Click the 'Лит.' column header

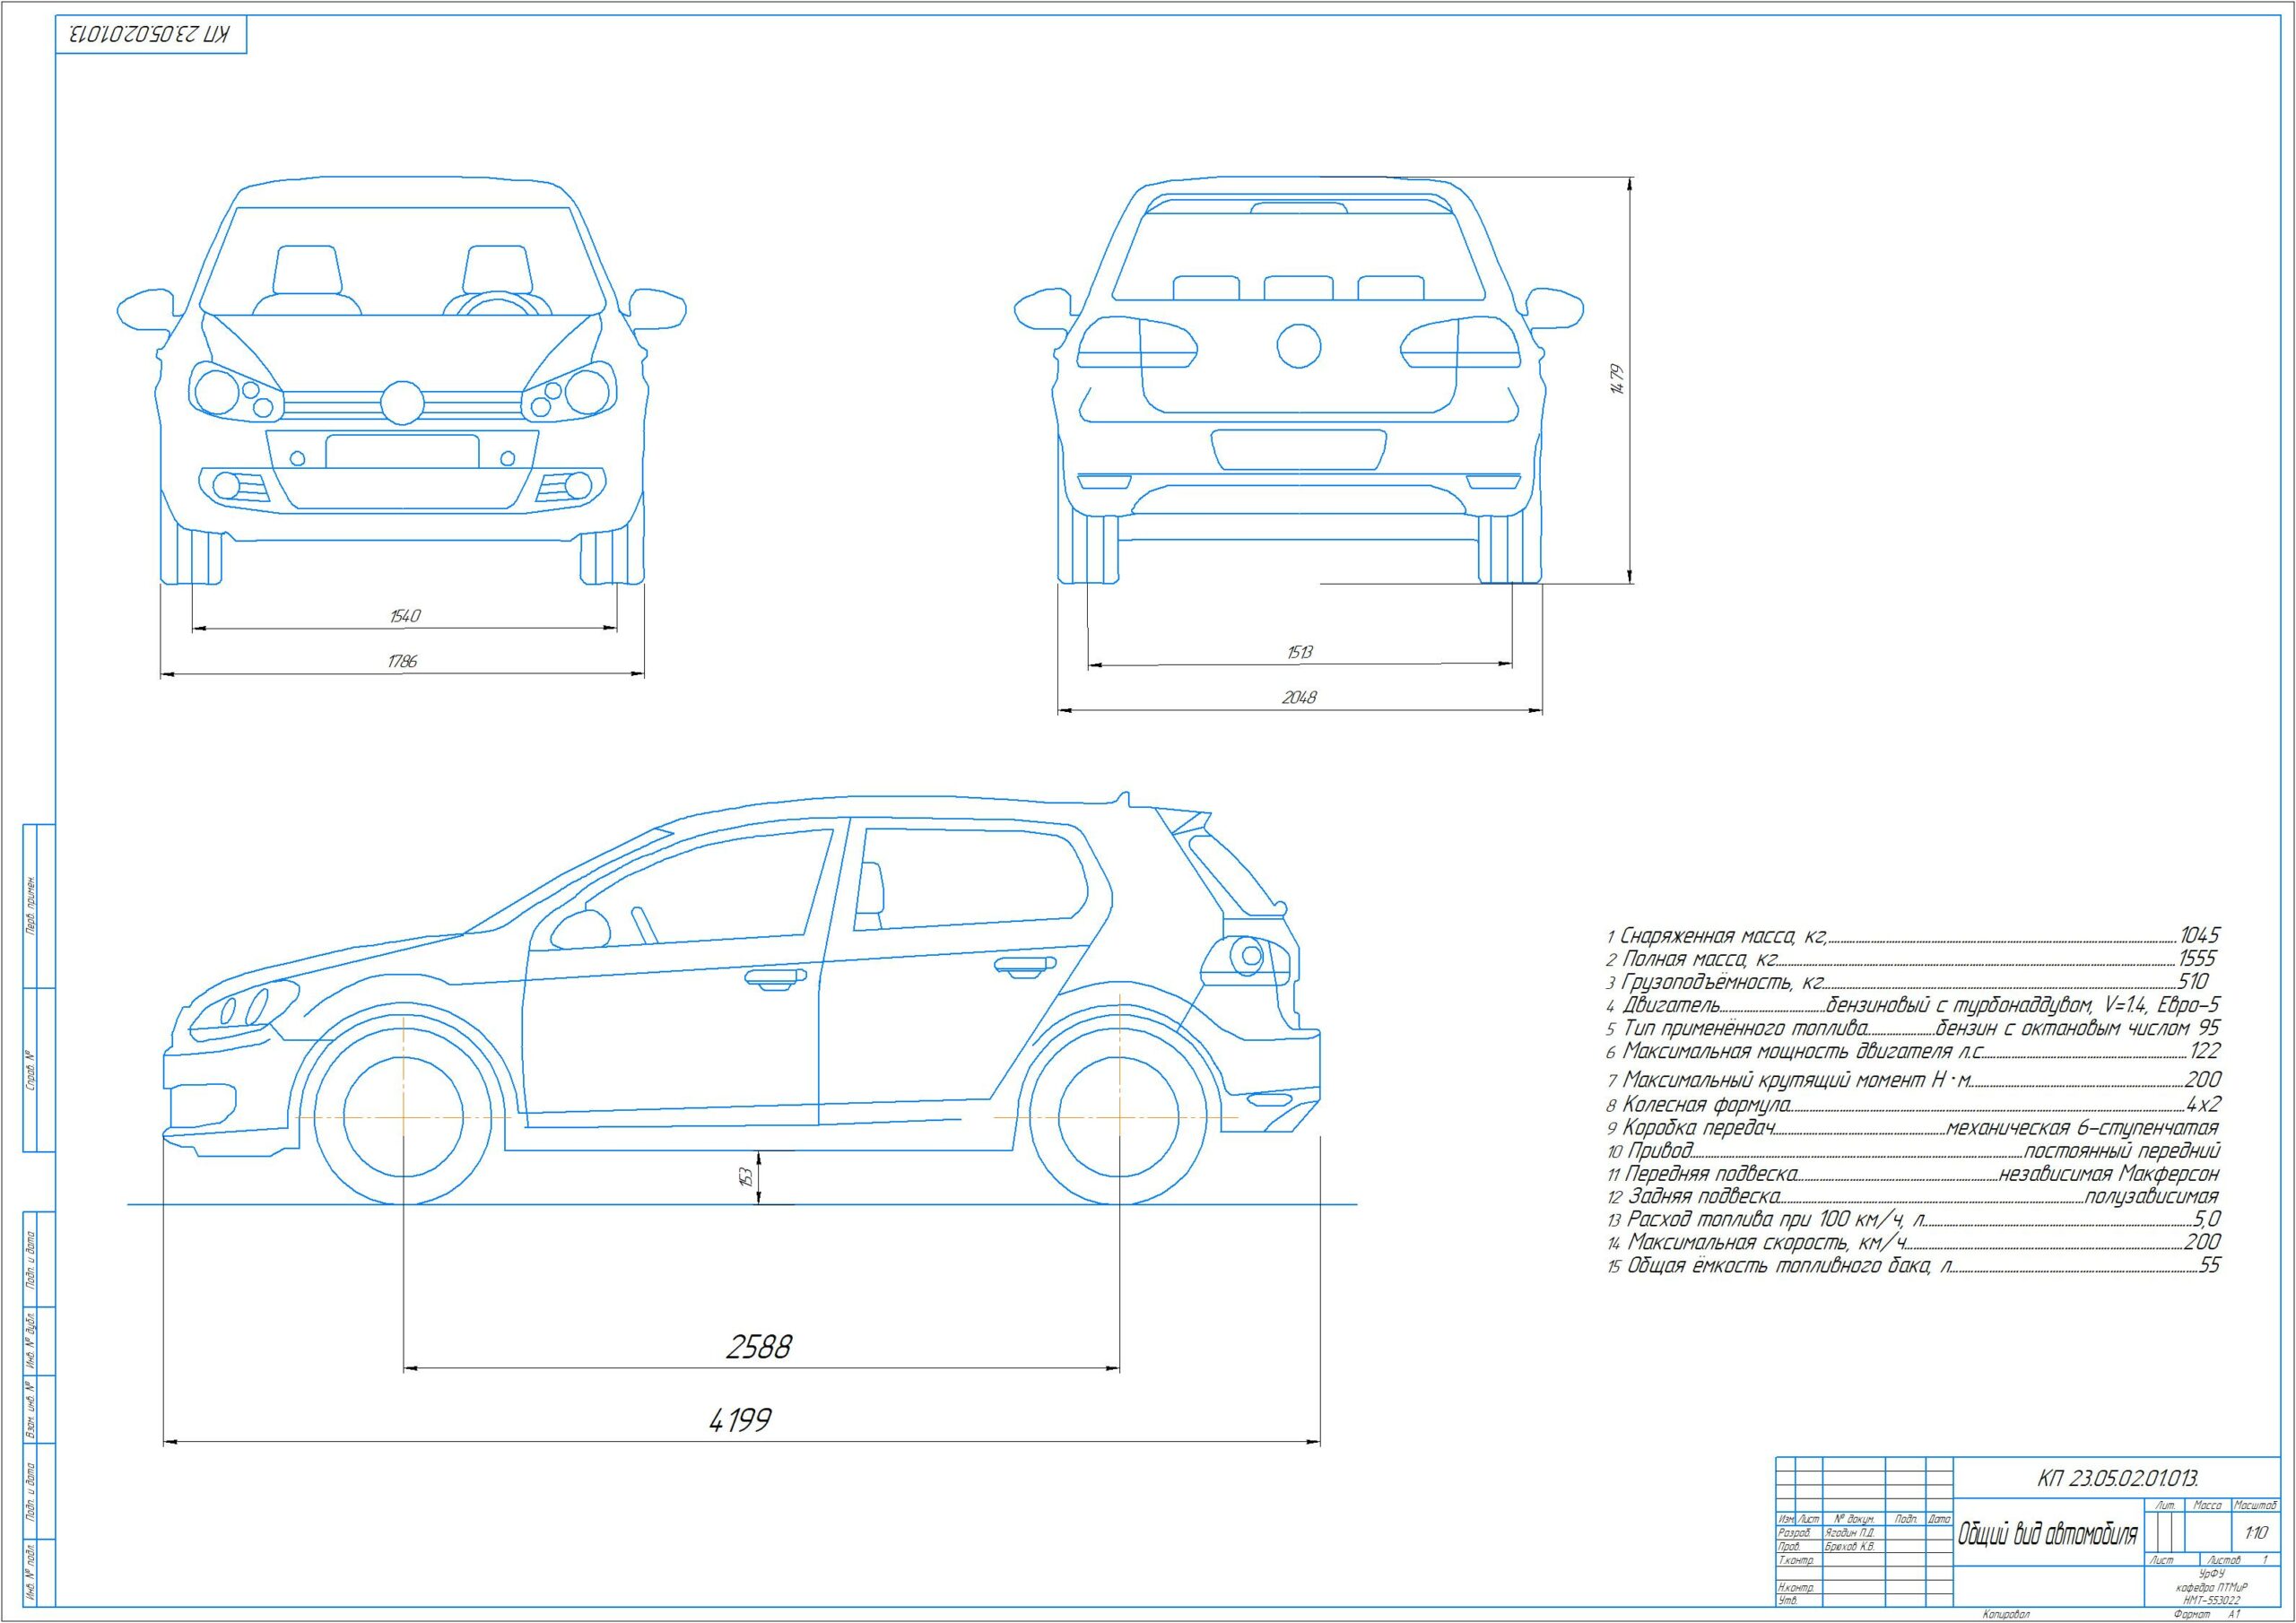click(2166, 1505)
